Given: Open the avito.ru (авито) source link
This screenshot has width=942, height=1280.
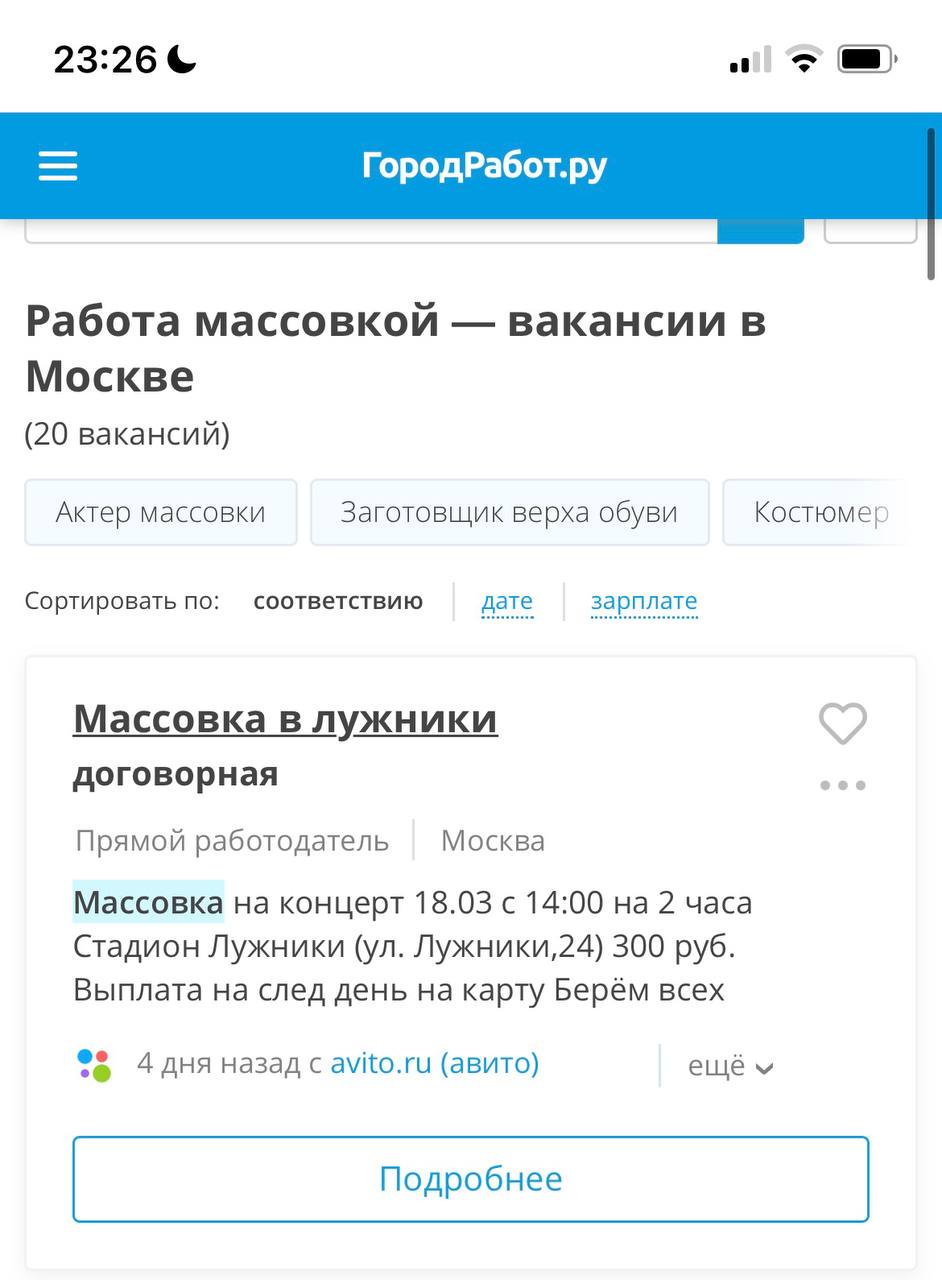Looking at the screenshot, I should pyautogui.click(x=434, y=1063).
